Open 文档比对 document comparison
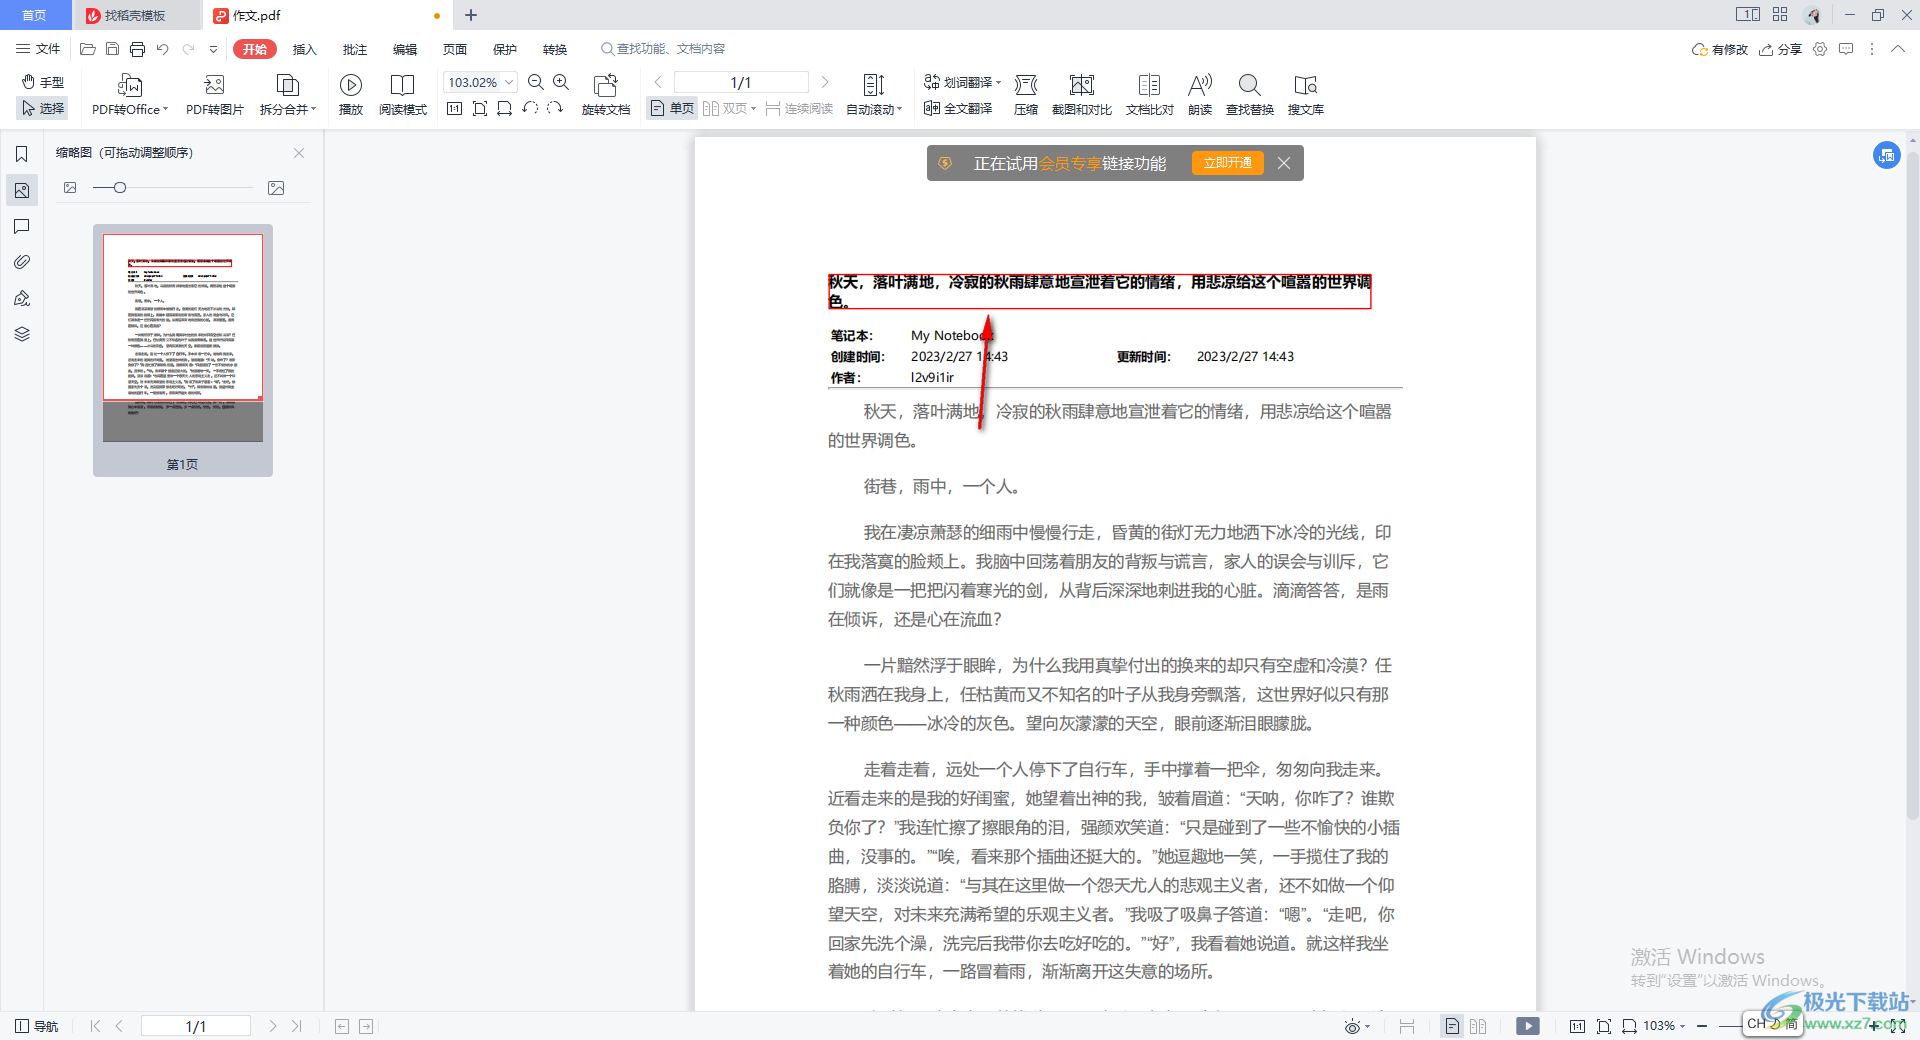 [x=1150, y=95]
